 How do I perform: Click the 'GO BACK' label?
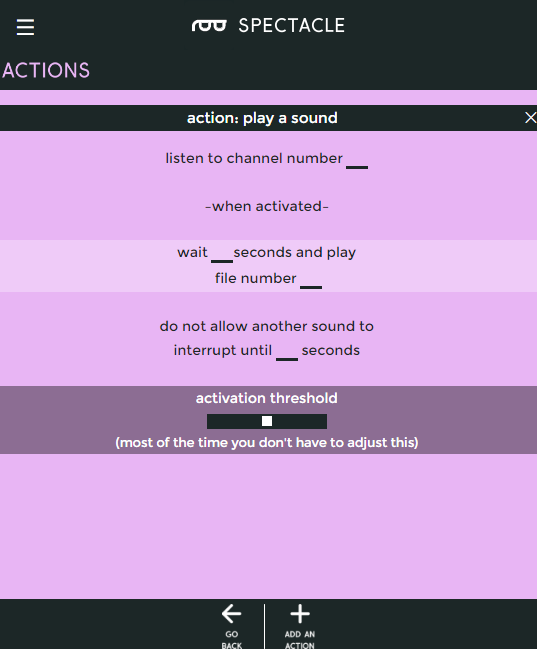231,639
